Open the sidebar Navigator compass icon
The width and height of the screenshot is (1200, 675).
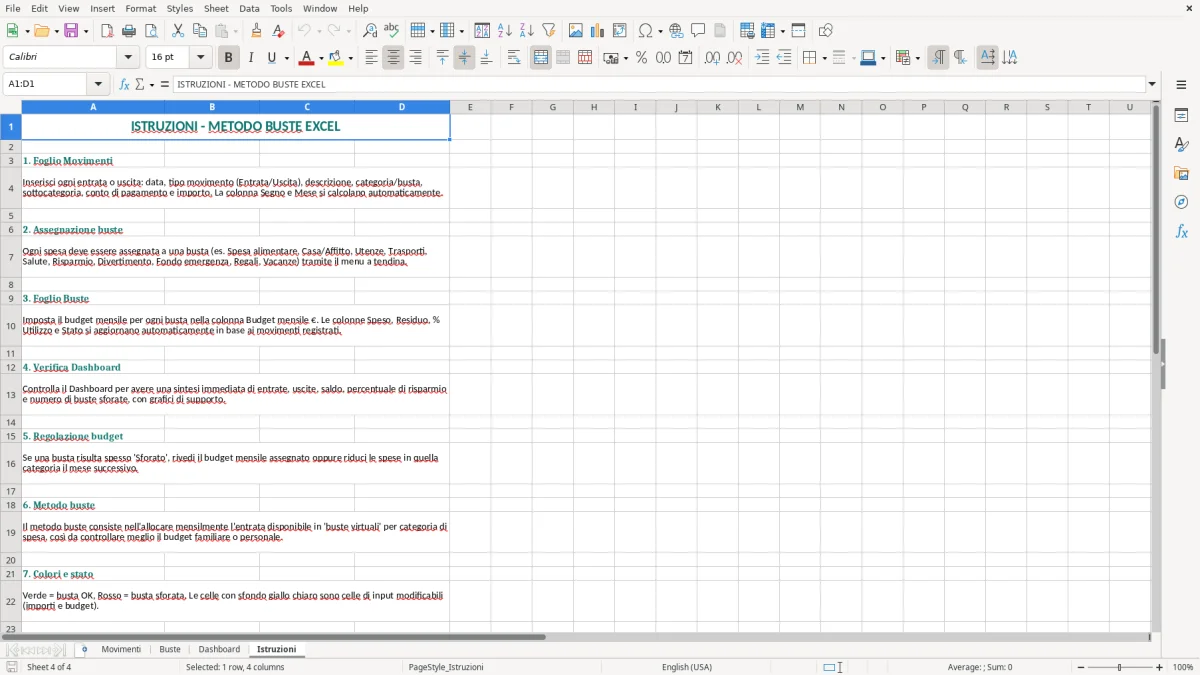(x=1181, y=202)
